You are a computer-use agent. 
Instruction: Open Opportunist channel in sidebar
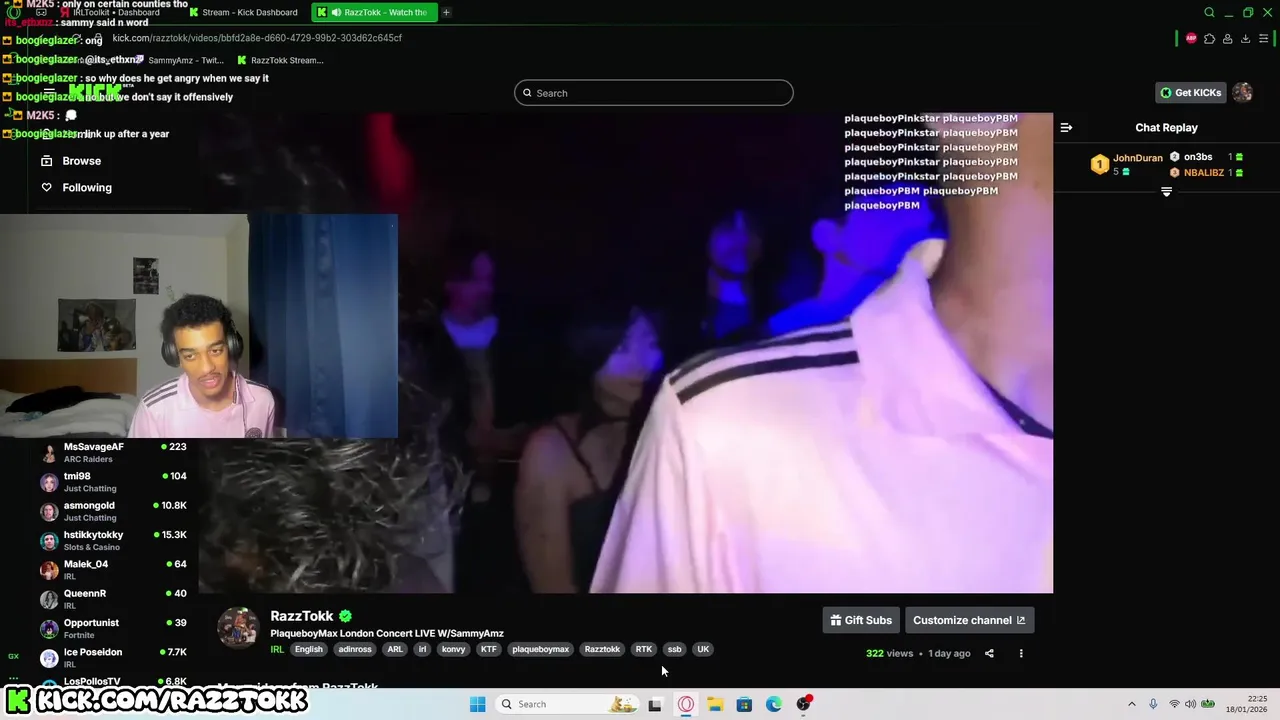[113, 628]
